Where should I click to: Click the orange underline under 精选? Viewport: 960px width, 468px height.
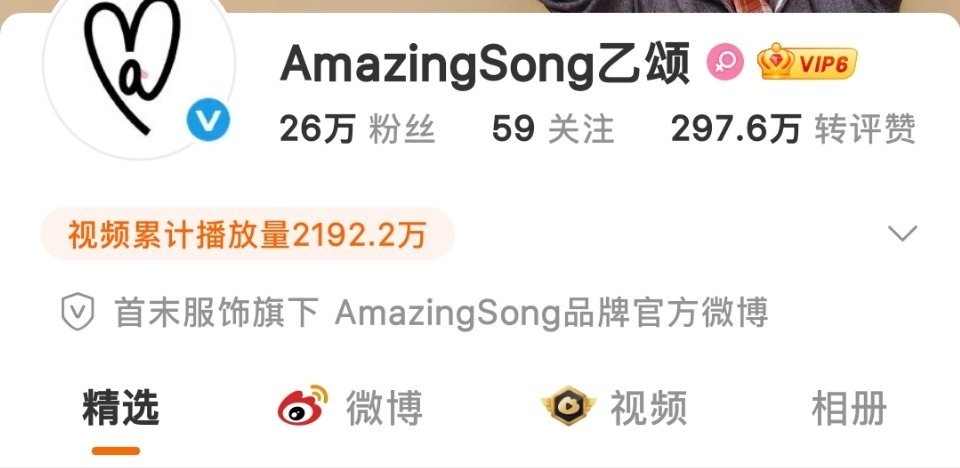[x=116, y=451]
